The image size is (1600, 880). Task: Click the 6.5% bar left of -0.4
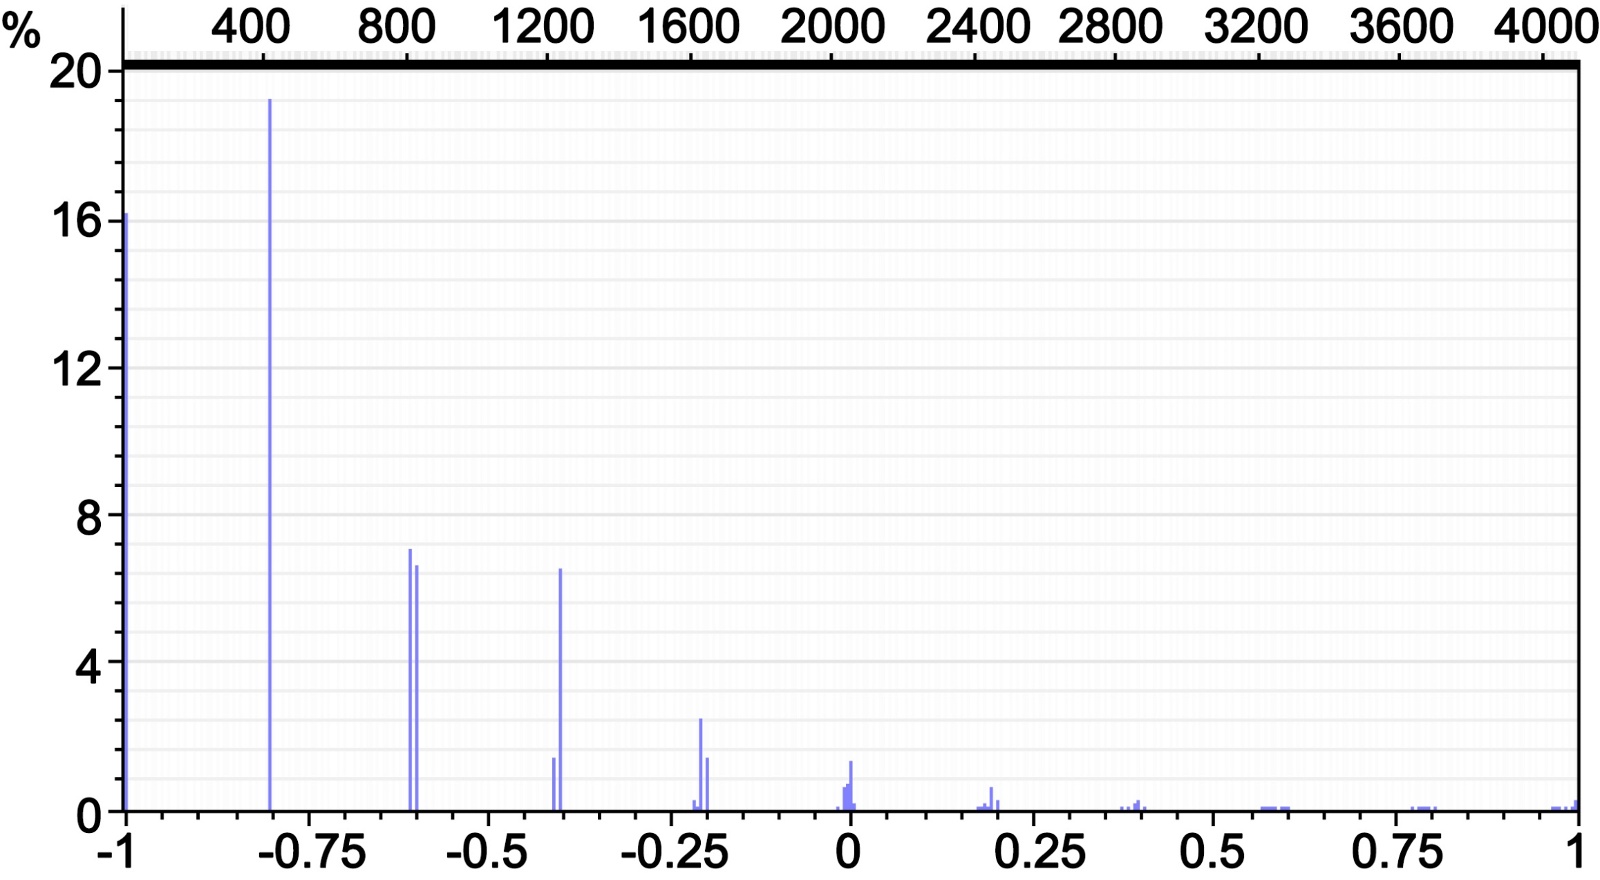click(x=560, y=690)
